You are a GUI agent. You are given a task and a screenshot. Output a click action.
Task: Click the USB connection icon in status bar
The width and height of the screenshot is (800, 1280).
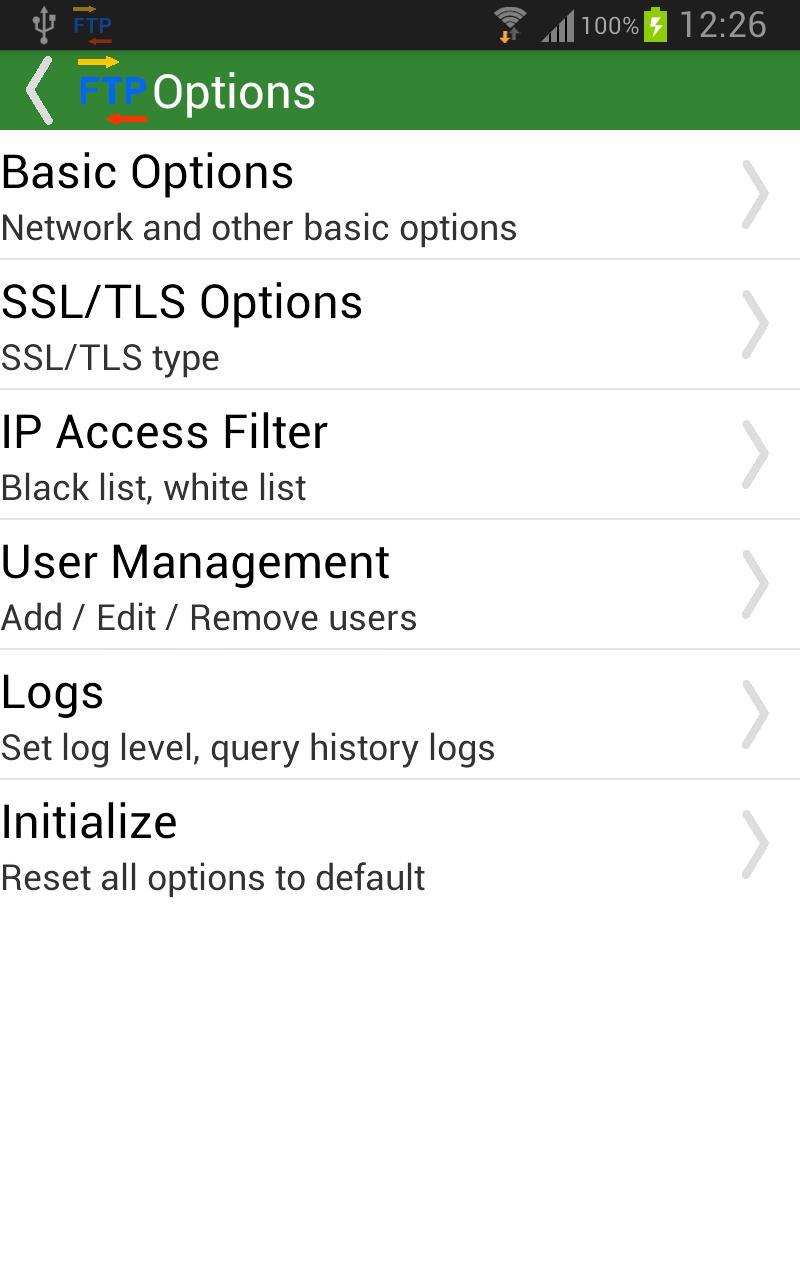tap(42, 25)
